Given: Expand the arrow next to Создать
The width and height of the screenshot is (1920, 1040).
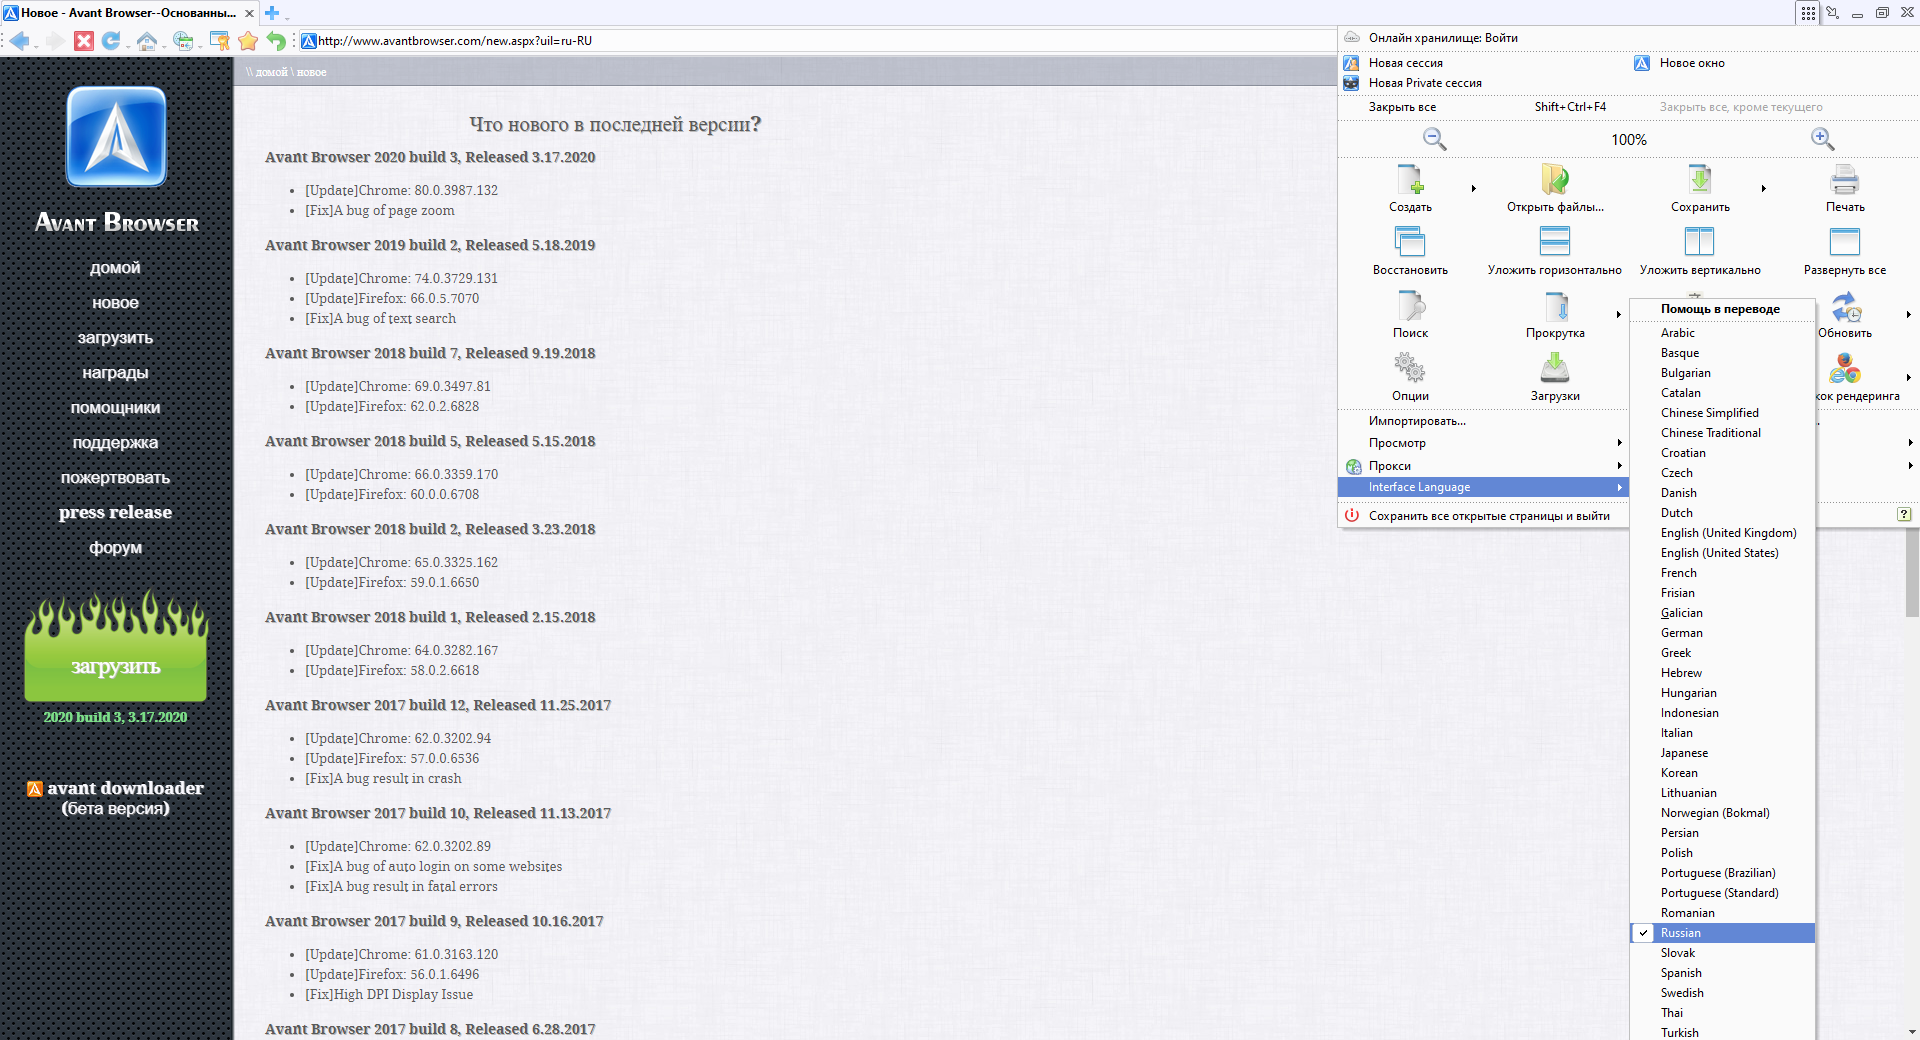Looking at the screenshot, I should coord(1473,188).
